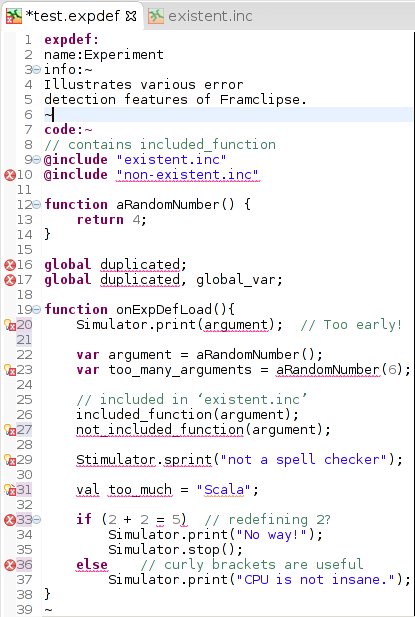Collapse the if statement at line 33
The width and height of the screenshot is (415, 617).
tap(37, 520)
